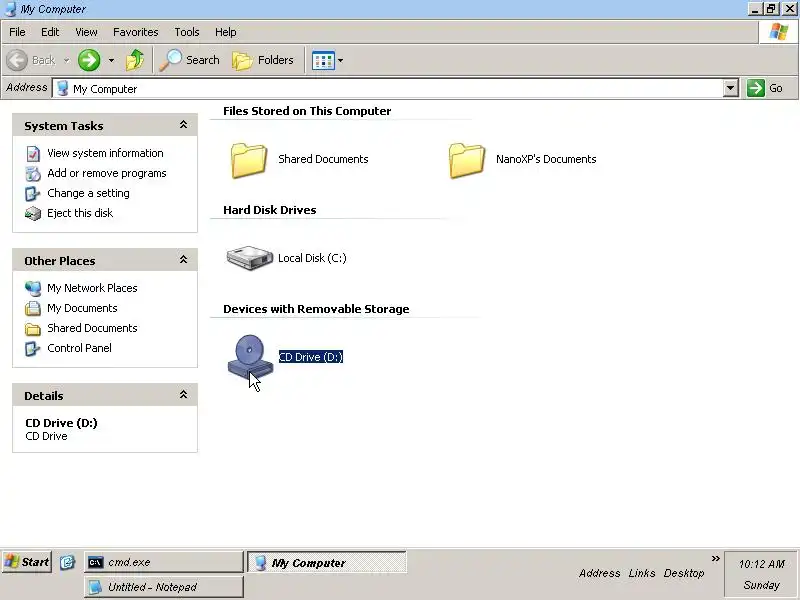Open the Edit menu
Screen dimensions: 800x600
point(50,32)
